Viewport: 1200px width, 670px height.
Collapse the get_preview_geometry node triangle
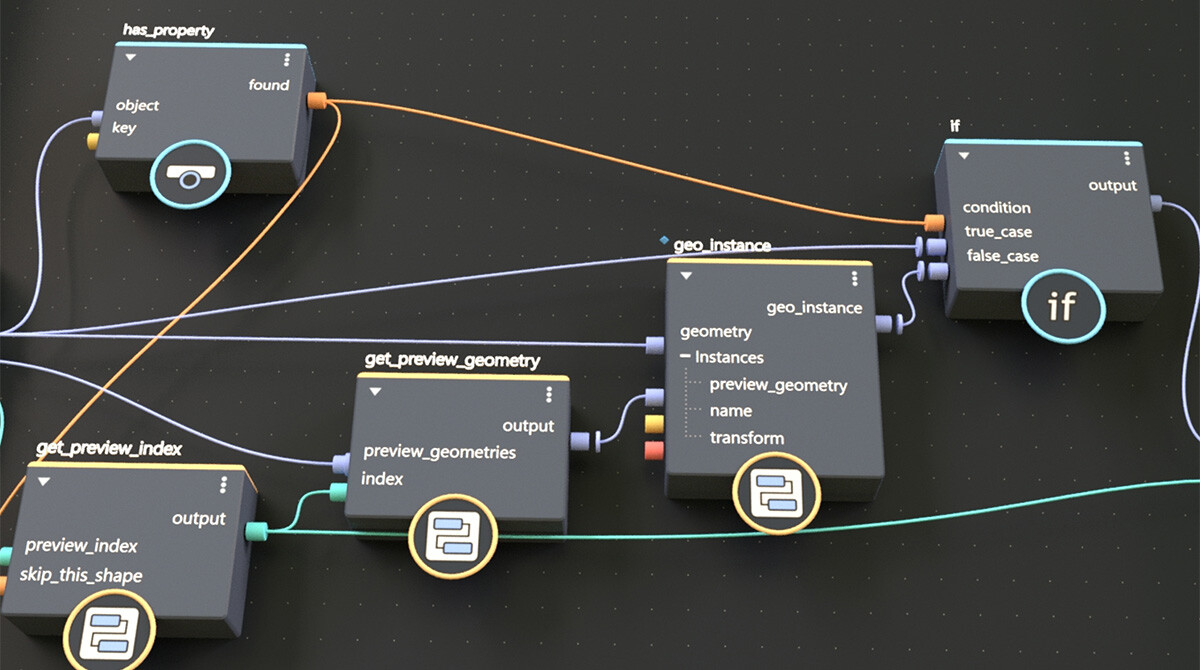pyautogui.click(x=376, y=392)
